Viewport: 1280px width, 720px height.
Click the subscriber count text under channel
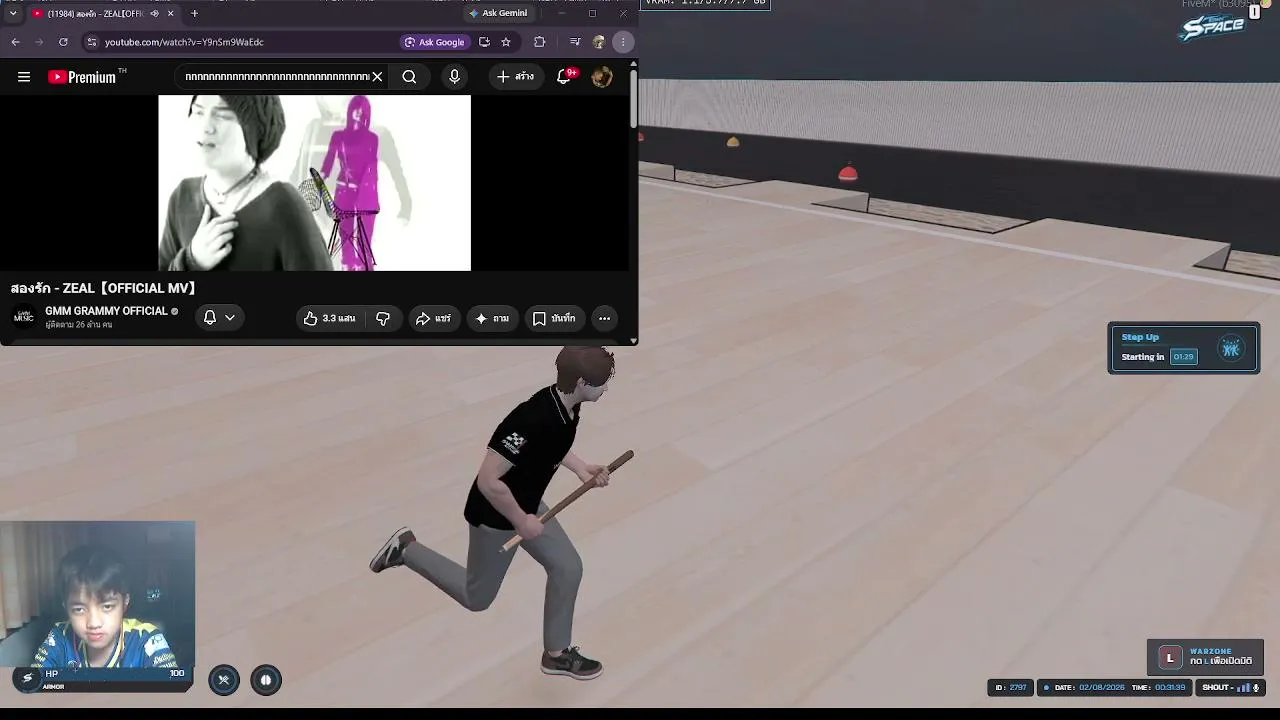point(78,325)
